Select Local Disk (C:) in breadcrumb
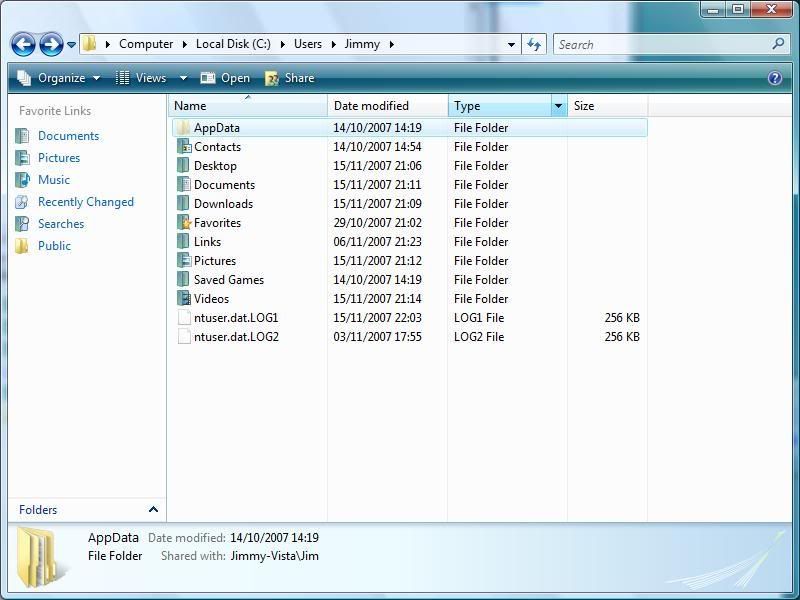Screen dimensions: 800x600 point(233,44)
